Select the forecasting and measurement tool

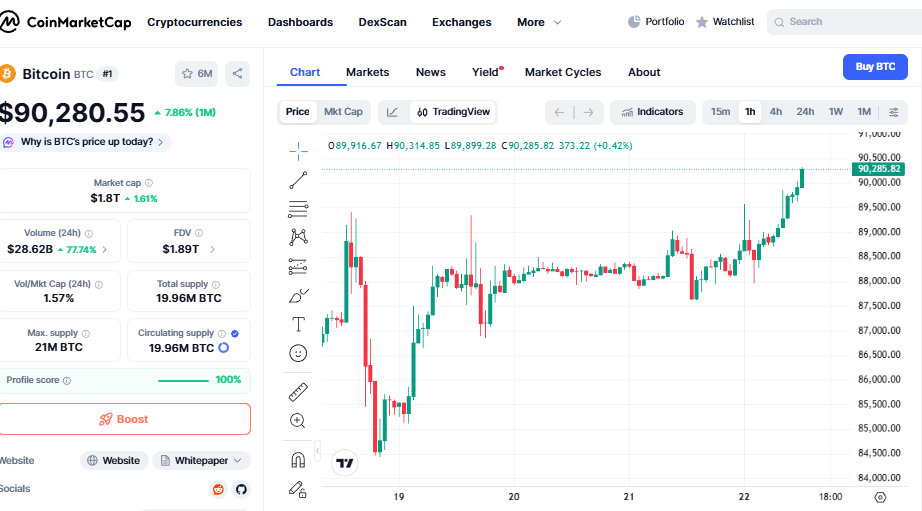(x=298, y=266)
